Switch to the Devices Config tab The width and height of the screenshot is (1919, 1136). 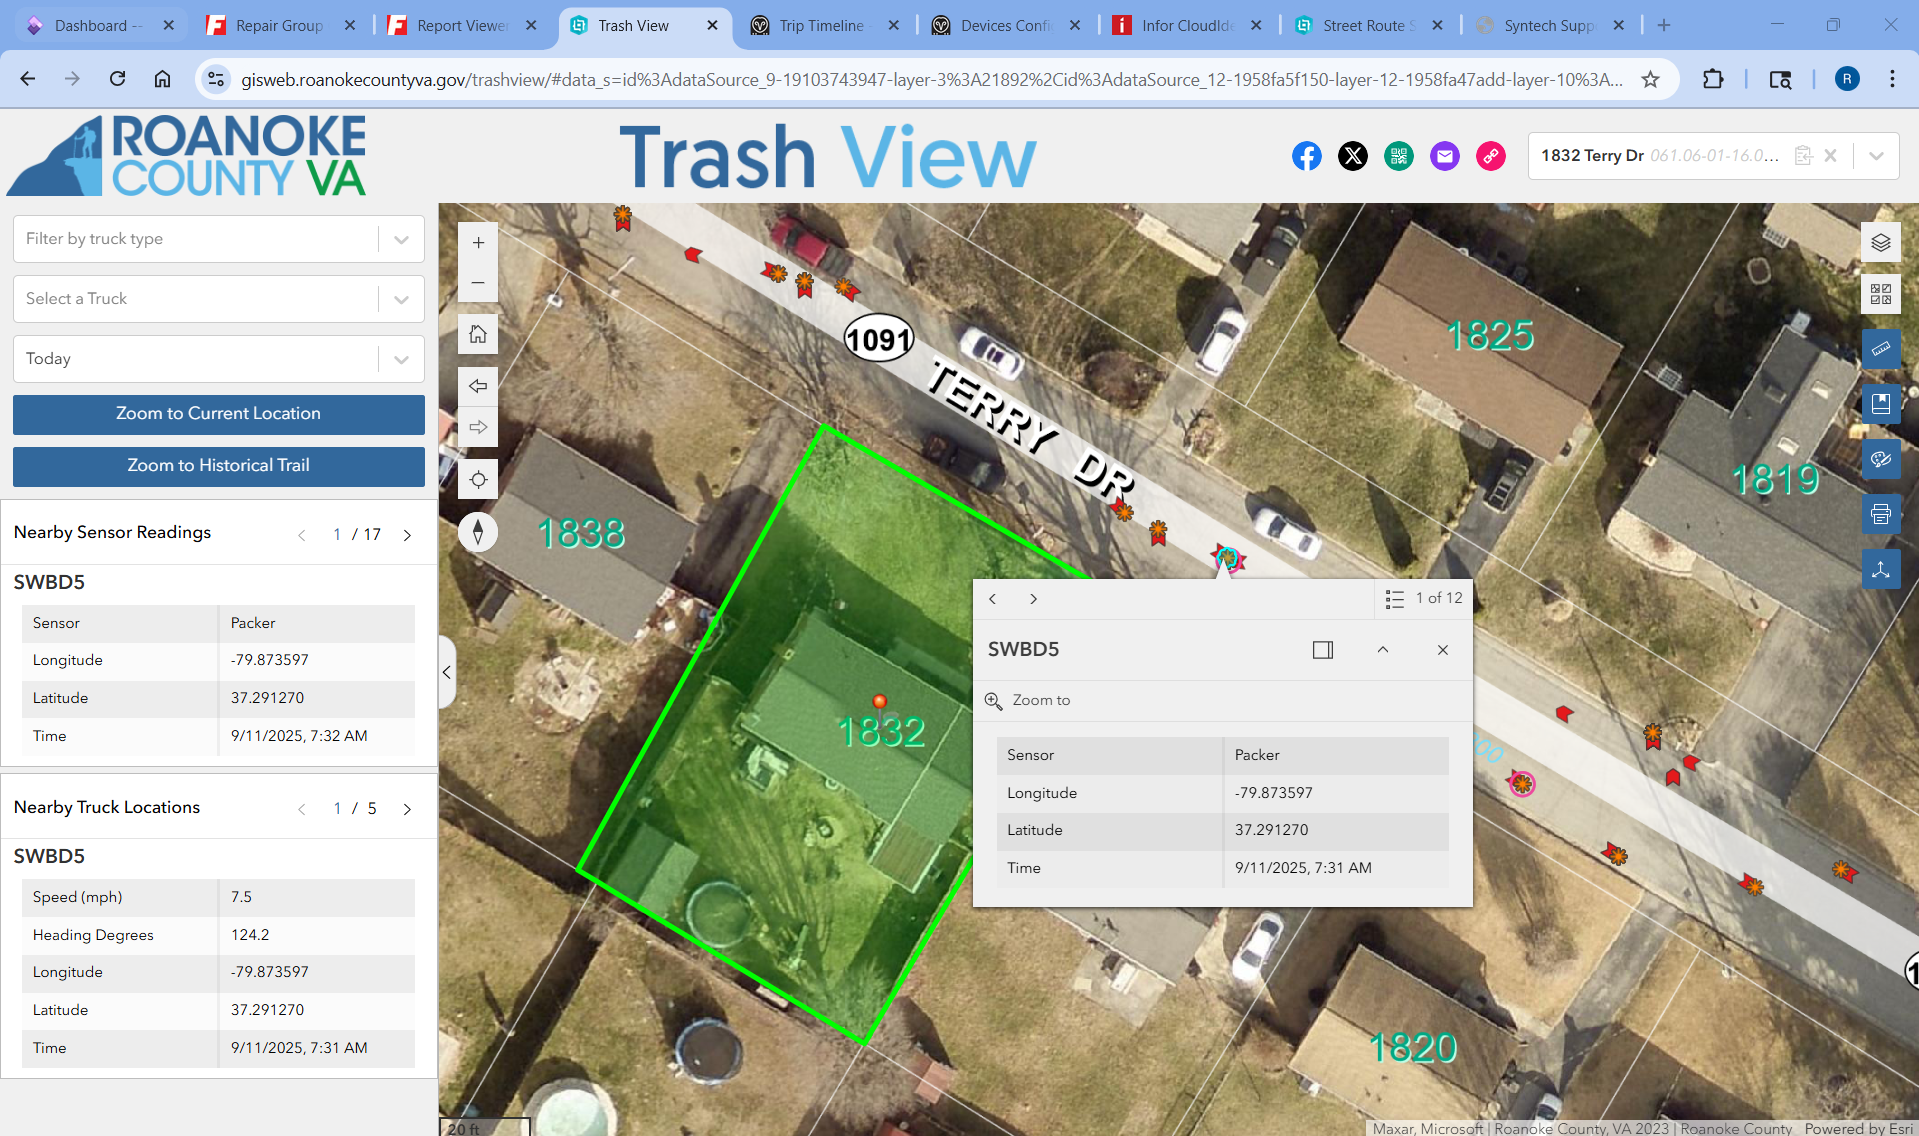(1007, 25)
